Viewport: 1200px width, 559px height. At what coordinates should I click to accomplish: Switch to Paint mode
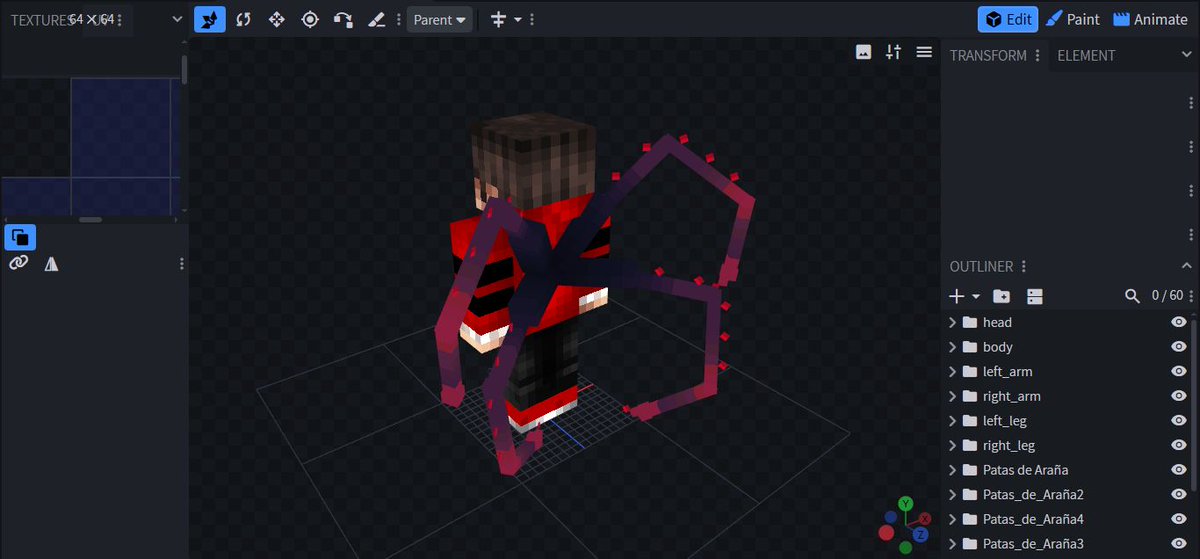click(1073, 19)
